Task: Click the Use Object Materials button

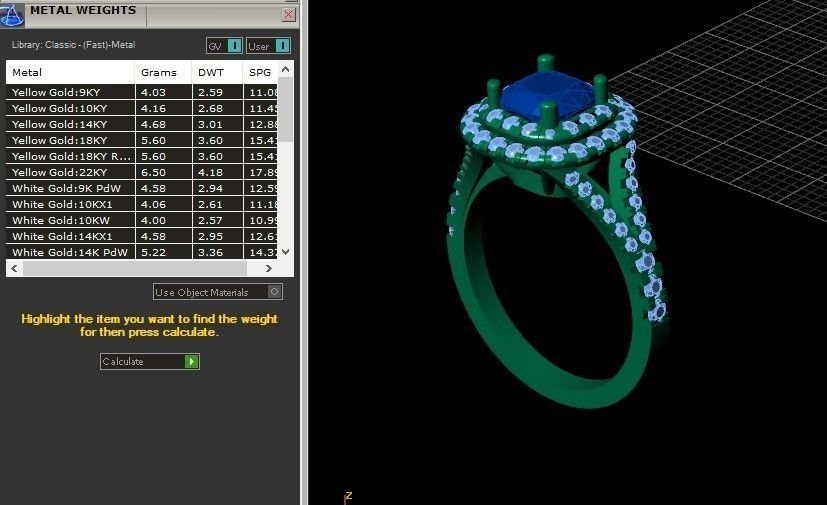Action: [x=218, y=292]
